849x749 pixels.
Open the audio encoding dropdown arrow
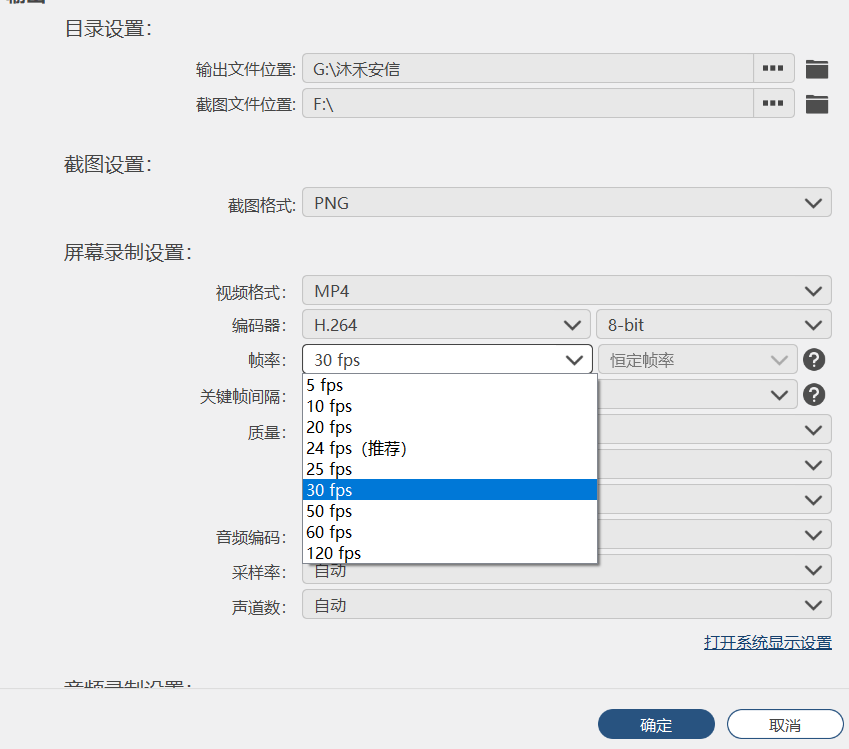(813, 535)
